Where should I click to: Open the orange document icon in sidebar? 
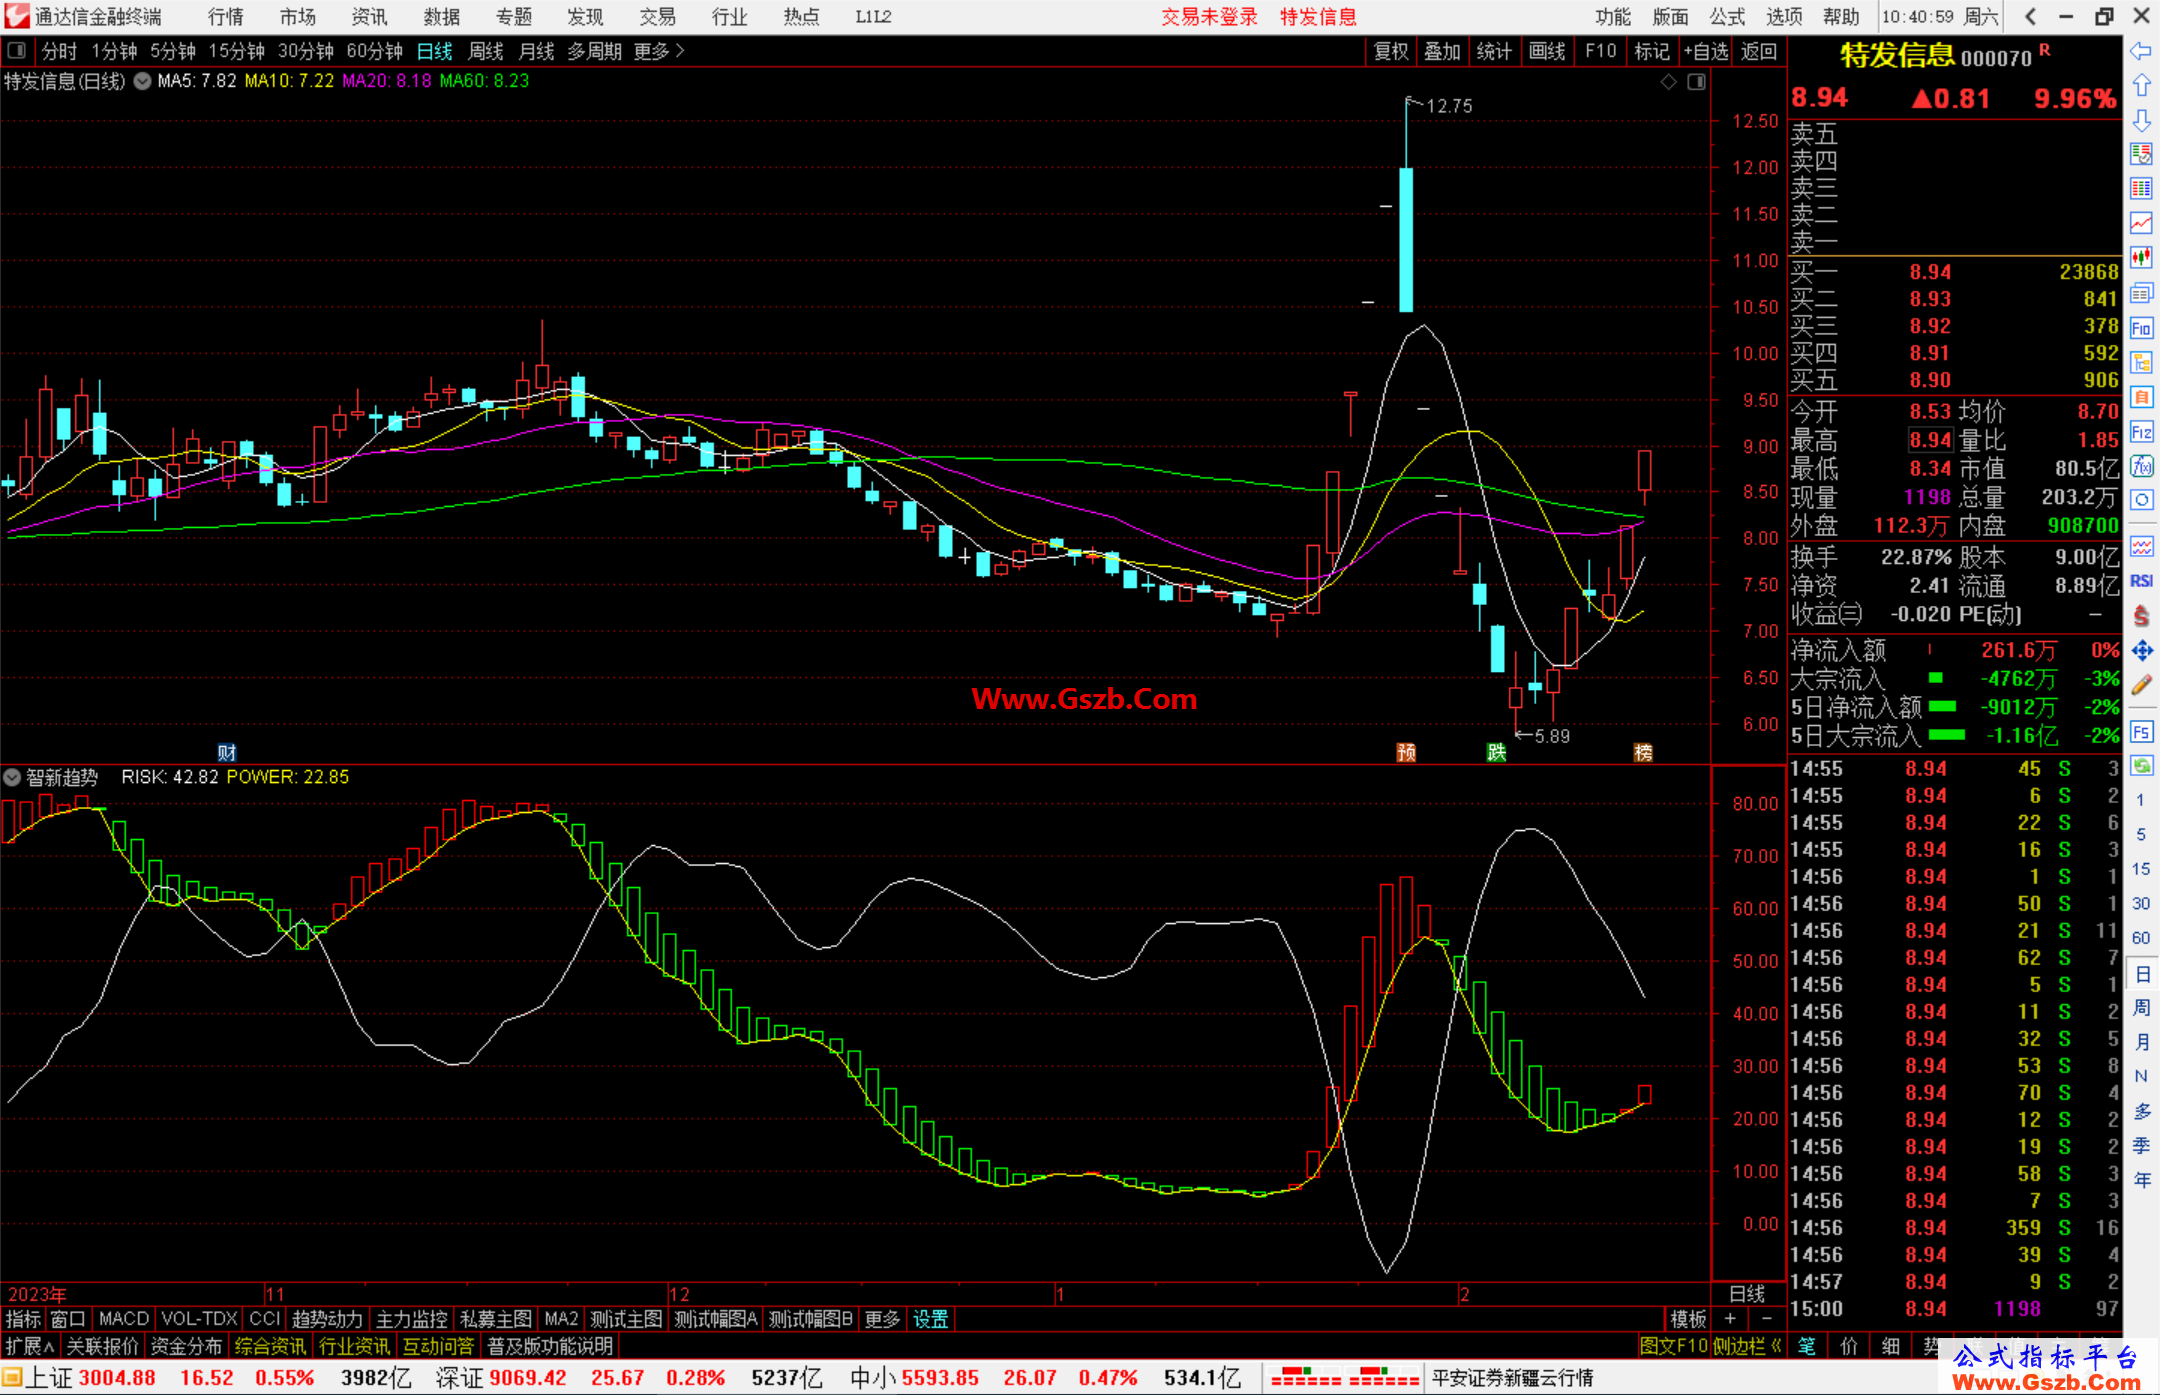2141,397
